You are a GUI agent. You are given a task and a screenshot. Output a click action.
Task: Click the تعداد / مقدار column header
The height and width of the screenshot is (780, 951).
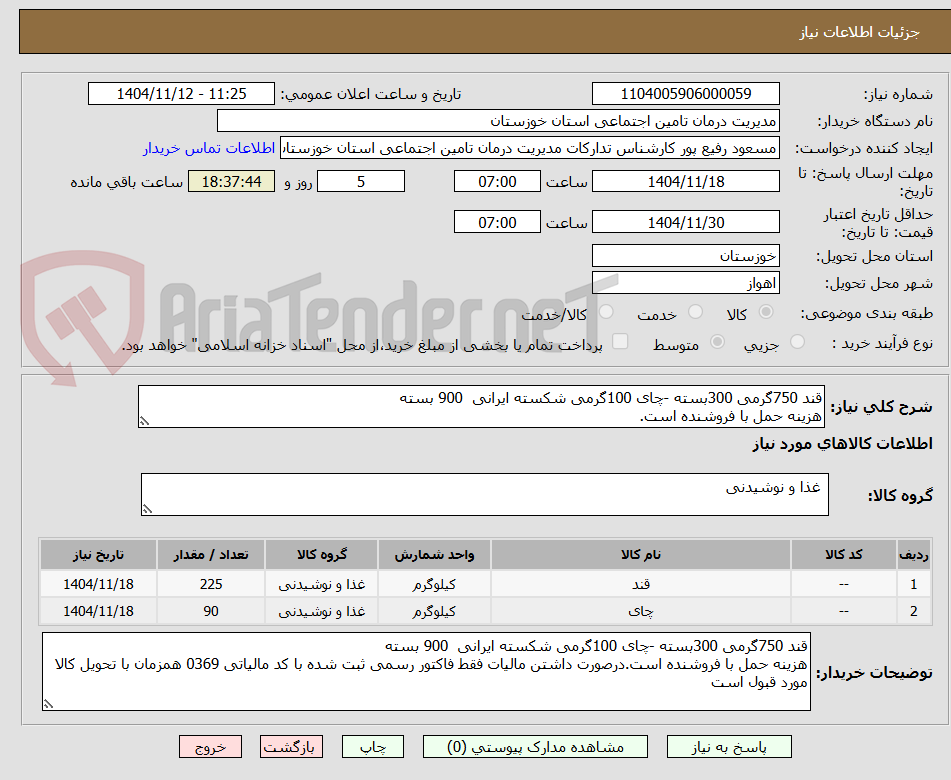click(x=210, y=554)
